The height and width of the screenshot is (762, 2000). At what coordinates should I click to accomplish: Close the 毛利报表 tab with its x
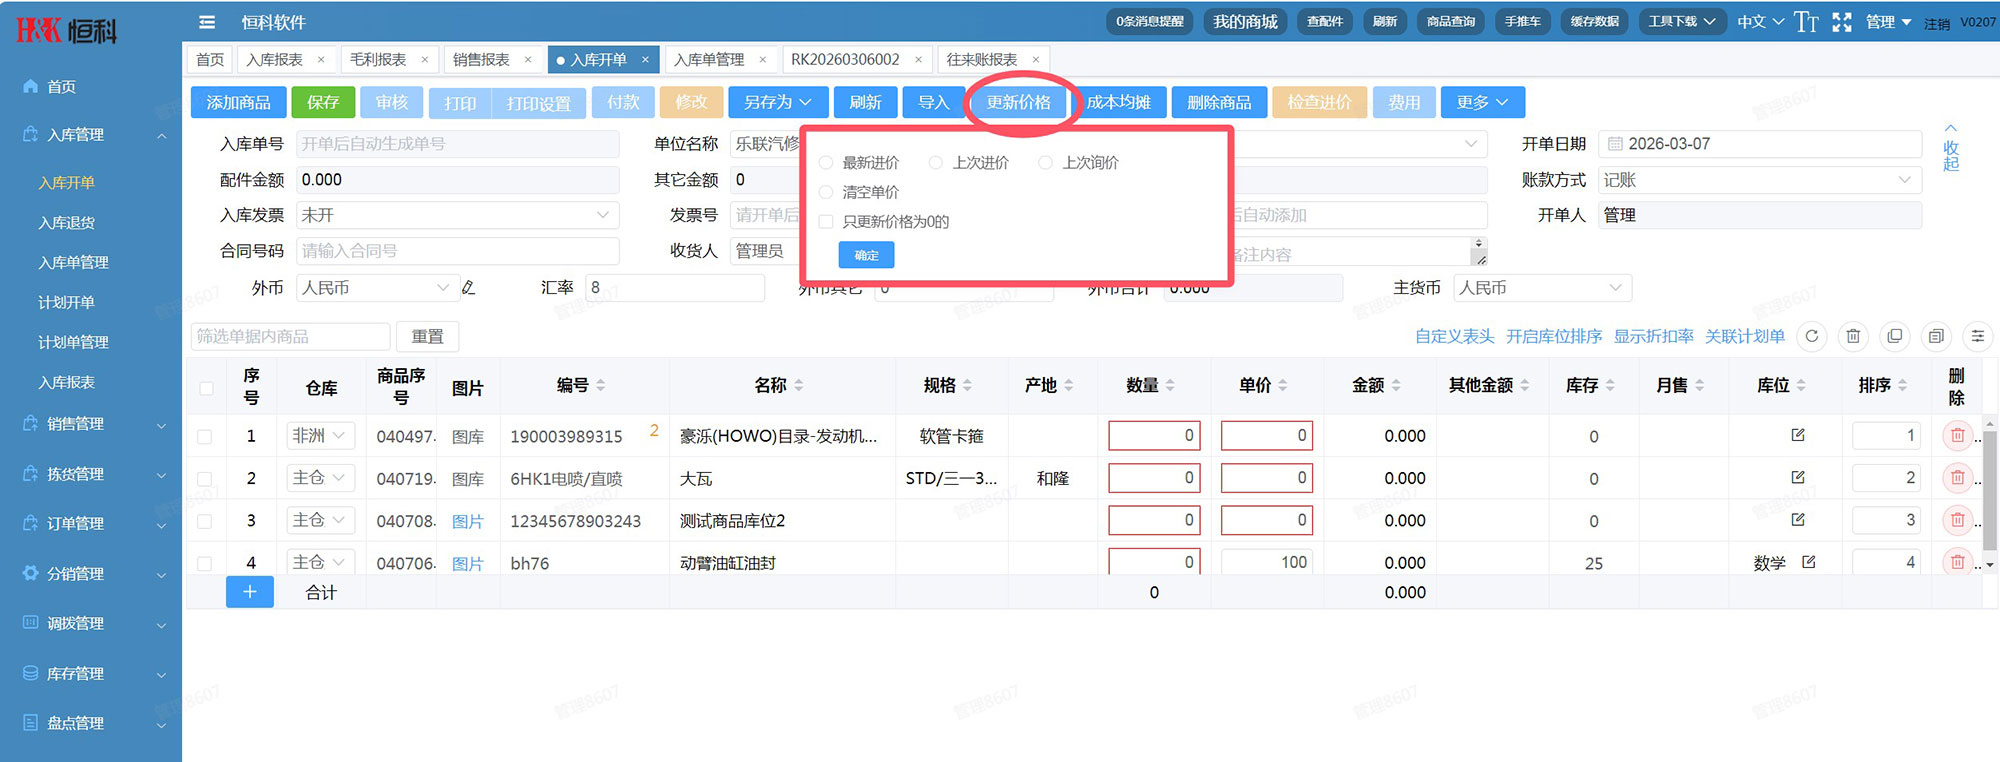pyautogui.click(x=424, y=60)
